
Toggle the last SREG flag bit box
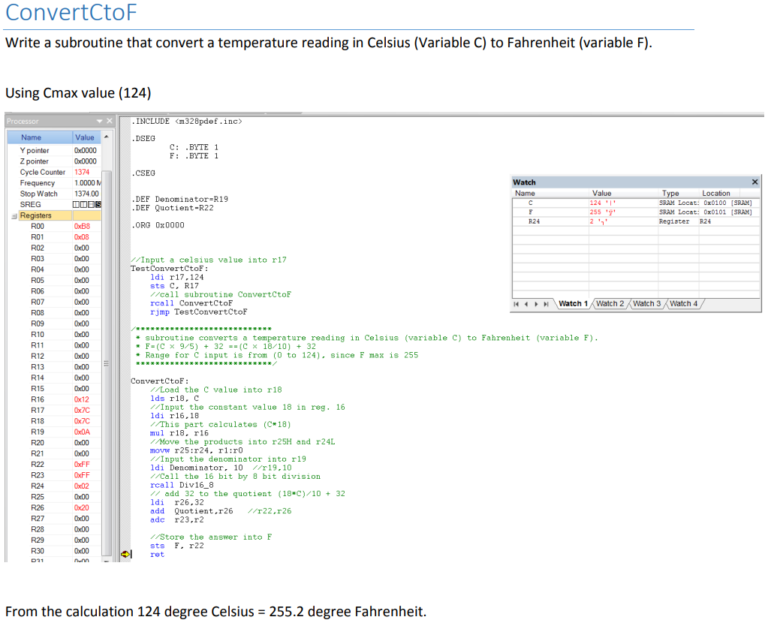99,204
